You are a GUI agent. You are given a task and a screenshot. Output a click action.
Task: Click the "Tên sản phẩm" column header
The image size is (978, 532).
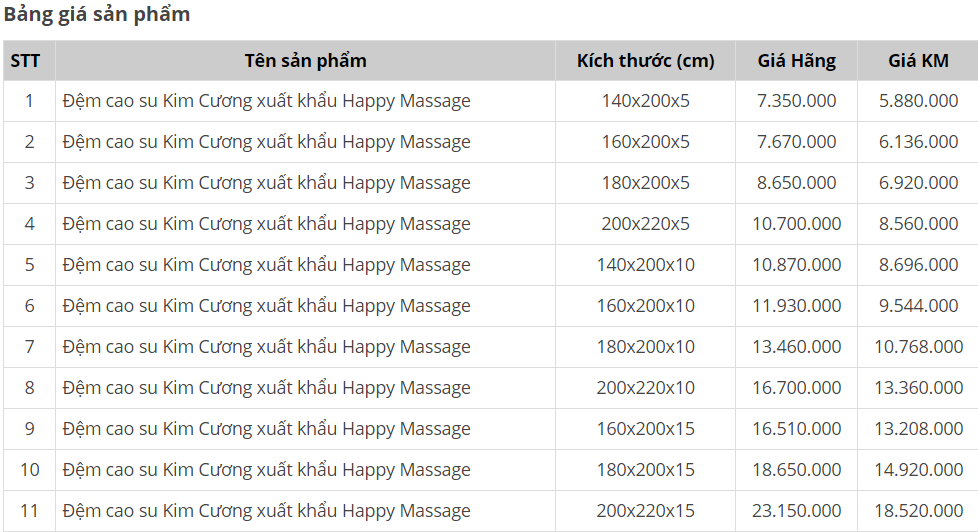(x=305, y=61)
